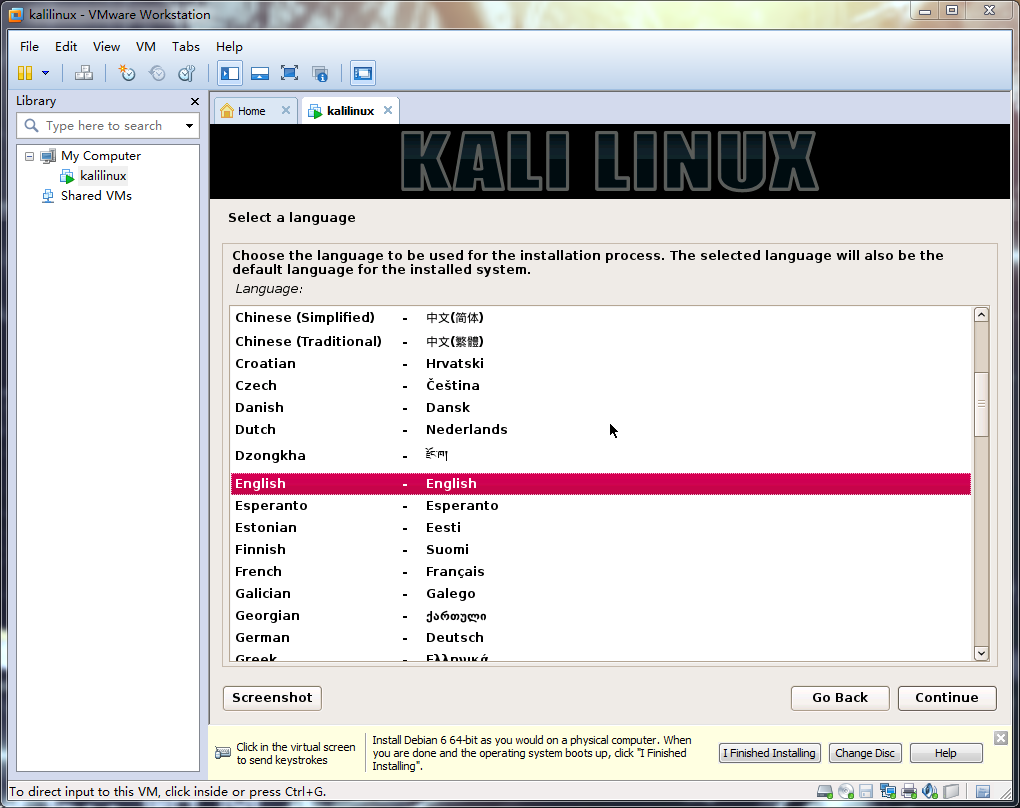Open the View menu
1020x808 pixels.
point(106,47)
